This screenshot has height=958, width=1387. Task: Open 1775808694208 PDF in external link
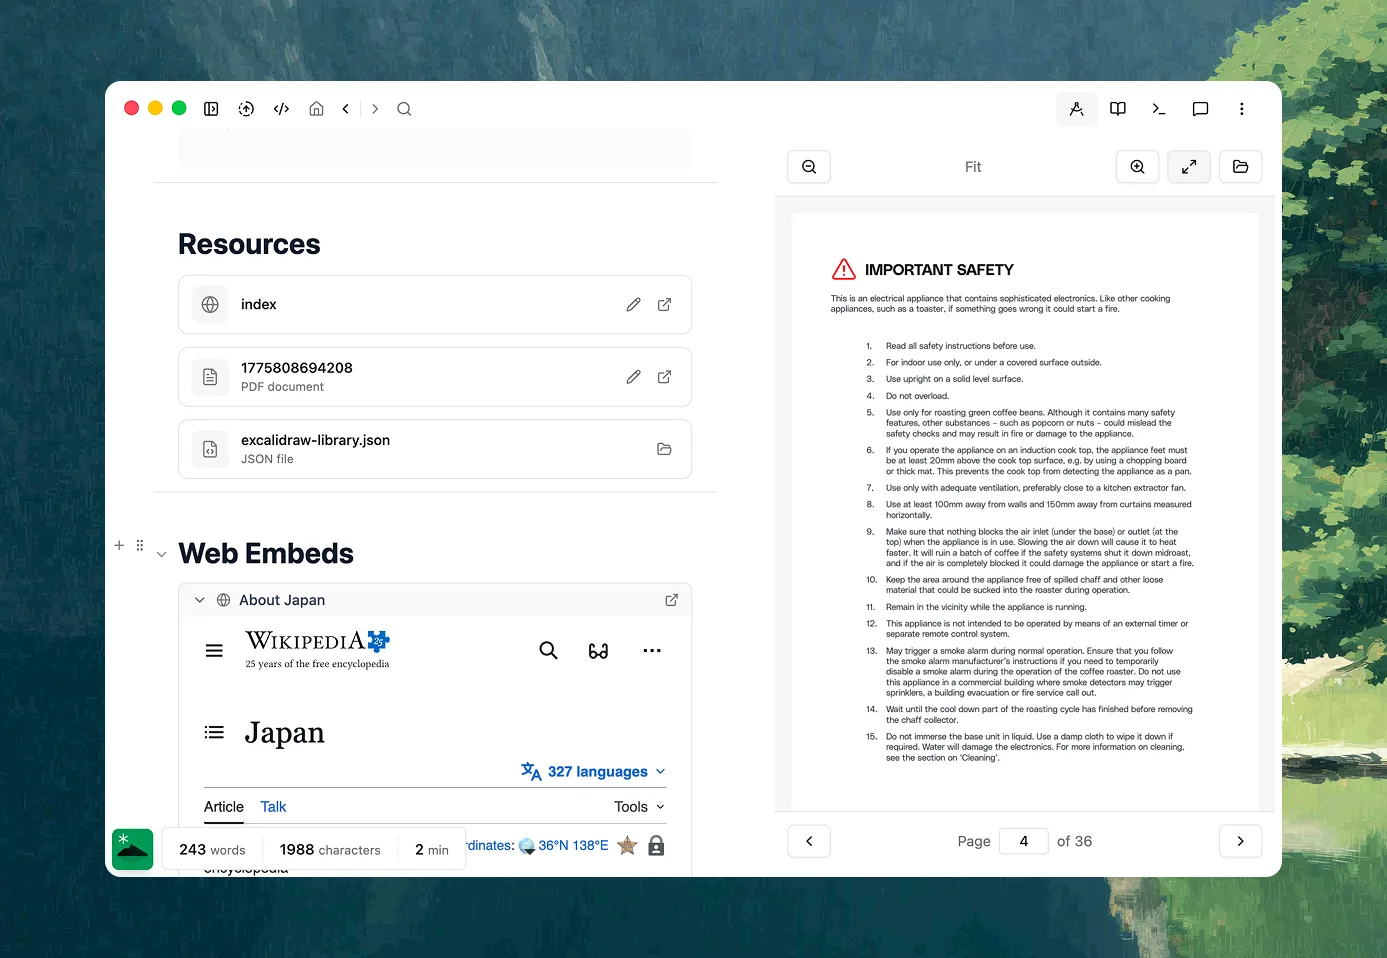[x=664, y=377]
